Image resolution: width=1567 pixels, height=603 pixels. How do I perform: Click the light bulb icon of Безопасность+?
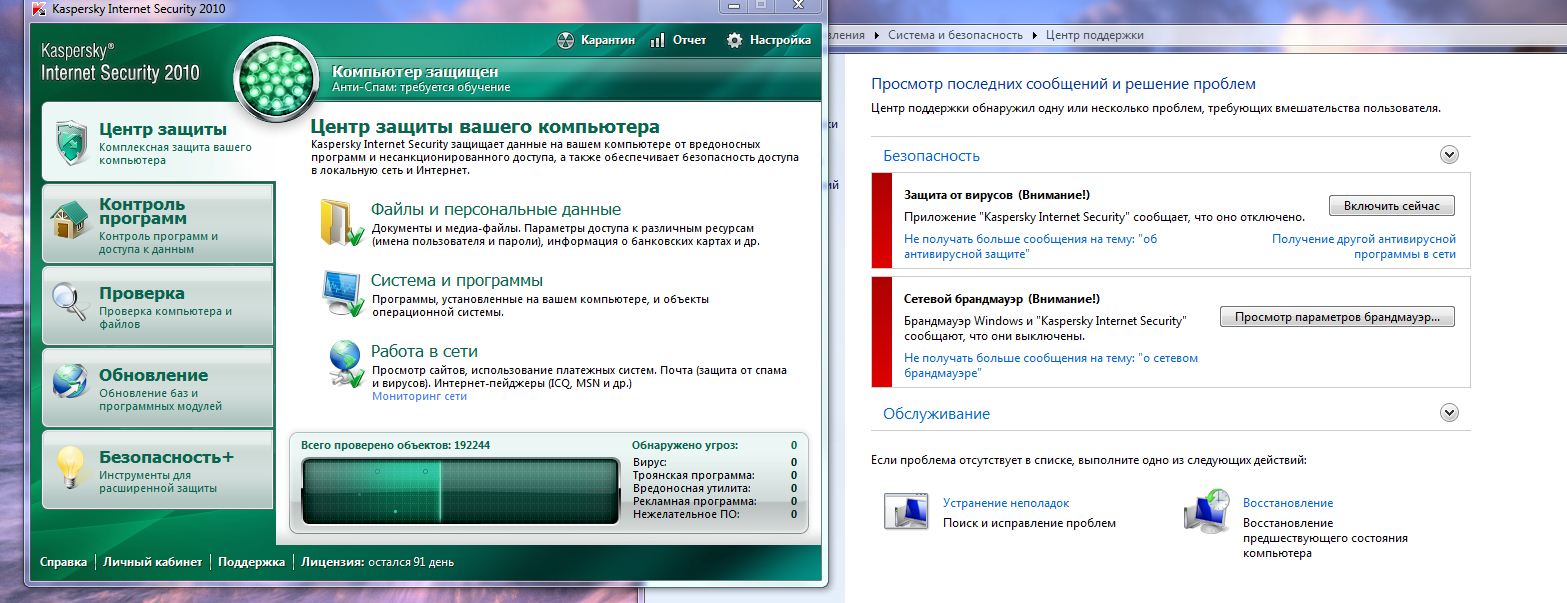(x=70, y=468)
